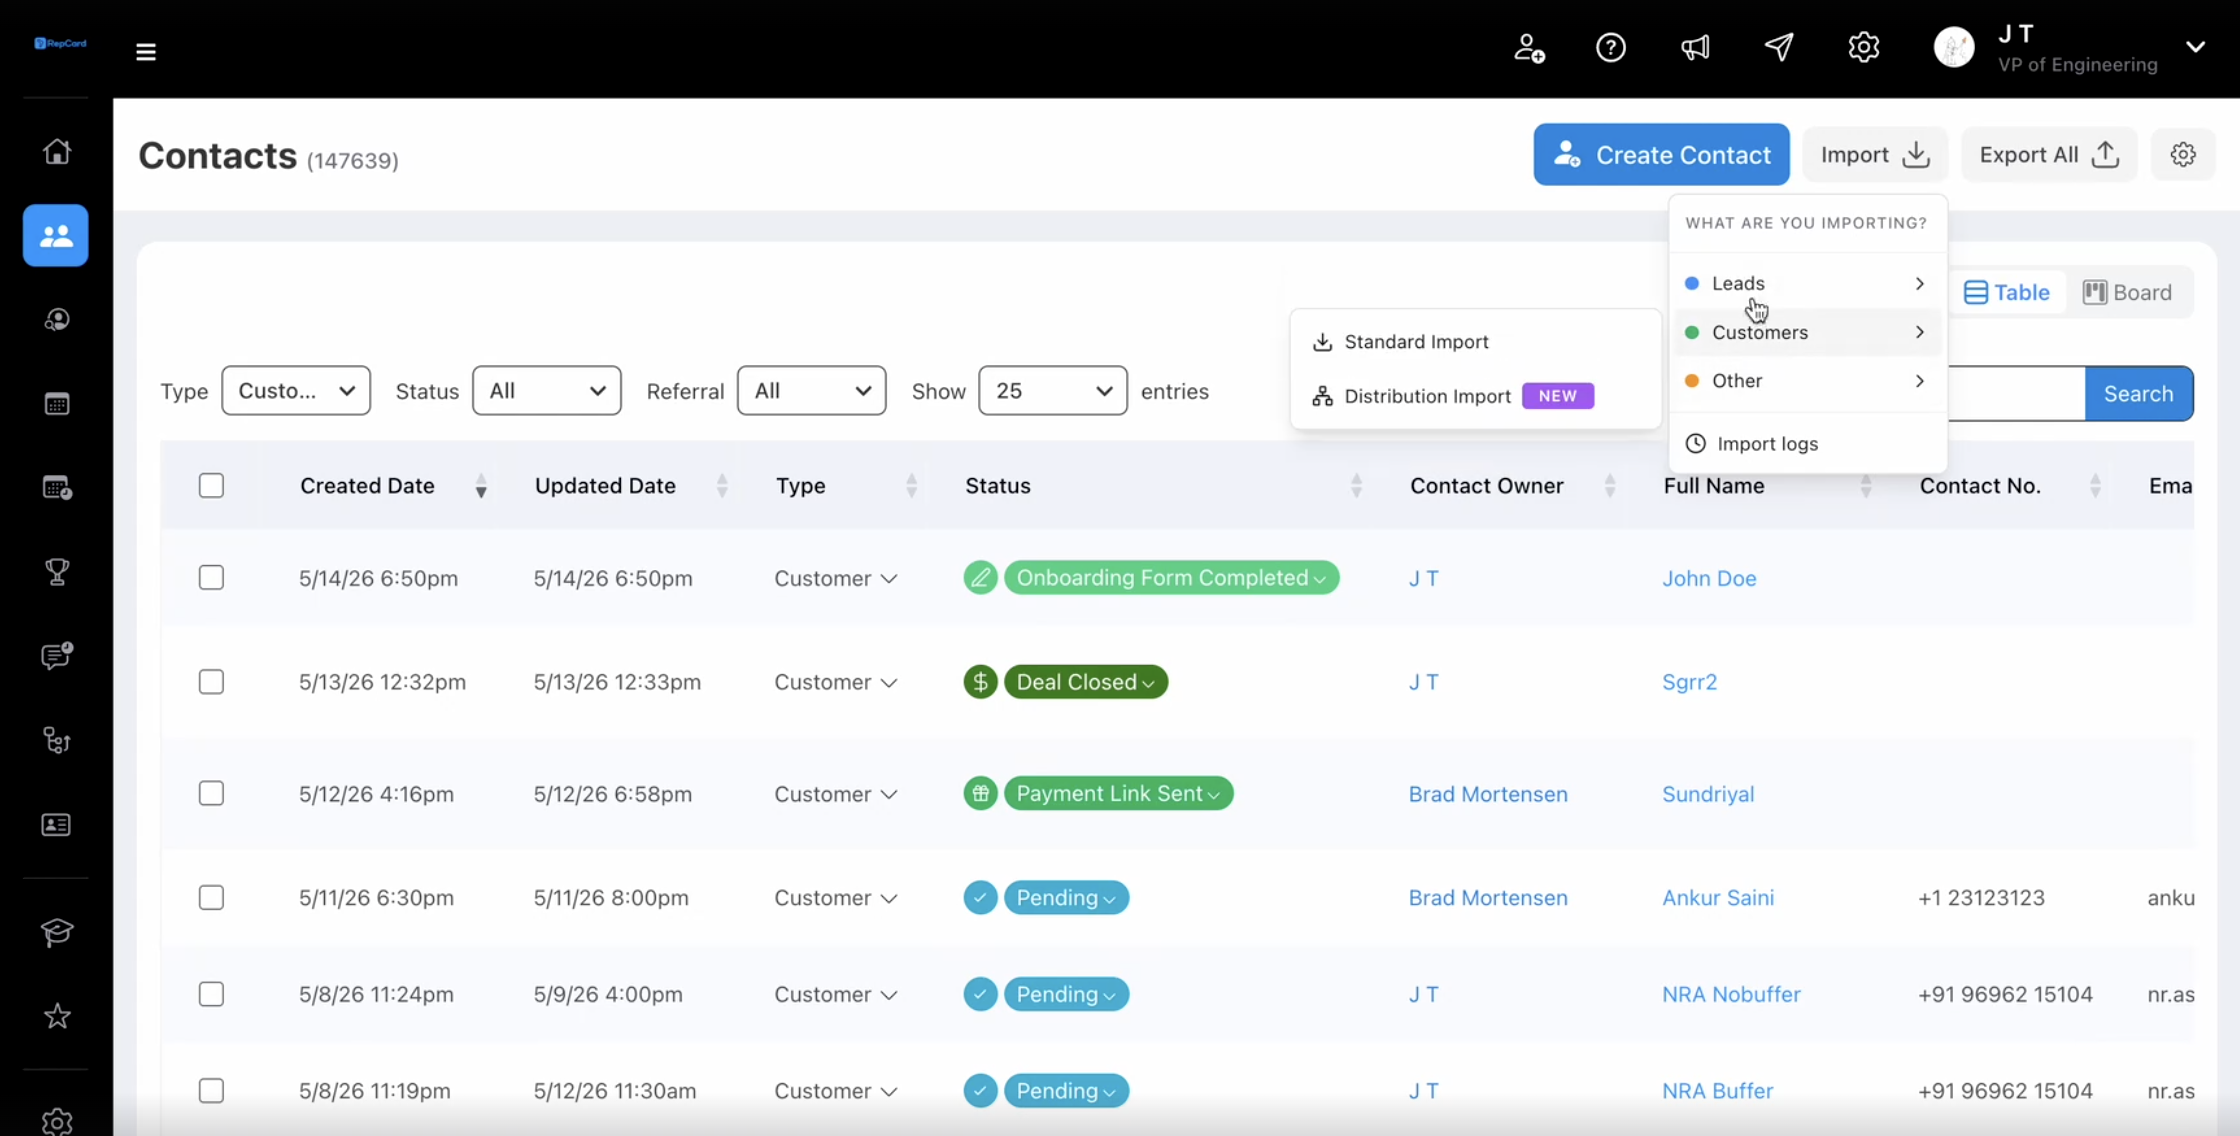The height and width of the screenshot is (1136, 2240).
Task: Open the help question mark icon
Action: [x=1611, y=48]
